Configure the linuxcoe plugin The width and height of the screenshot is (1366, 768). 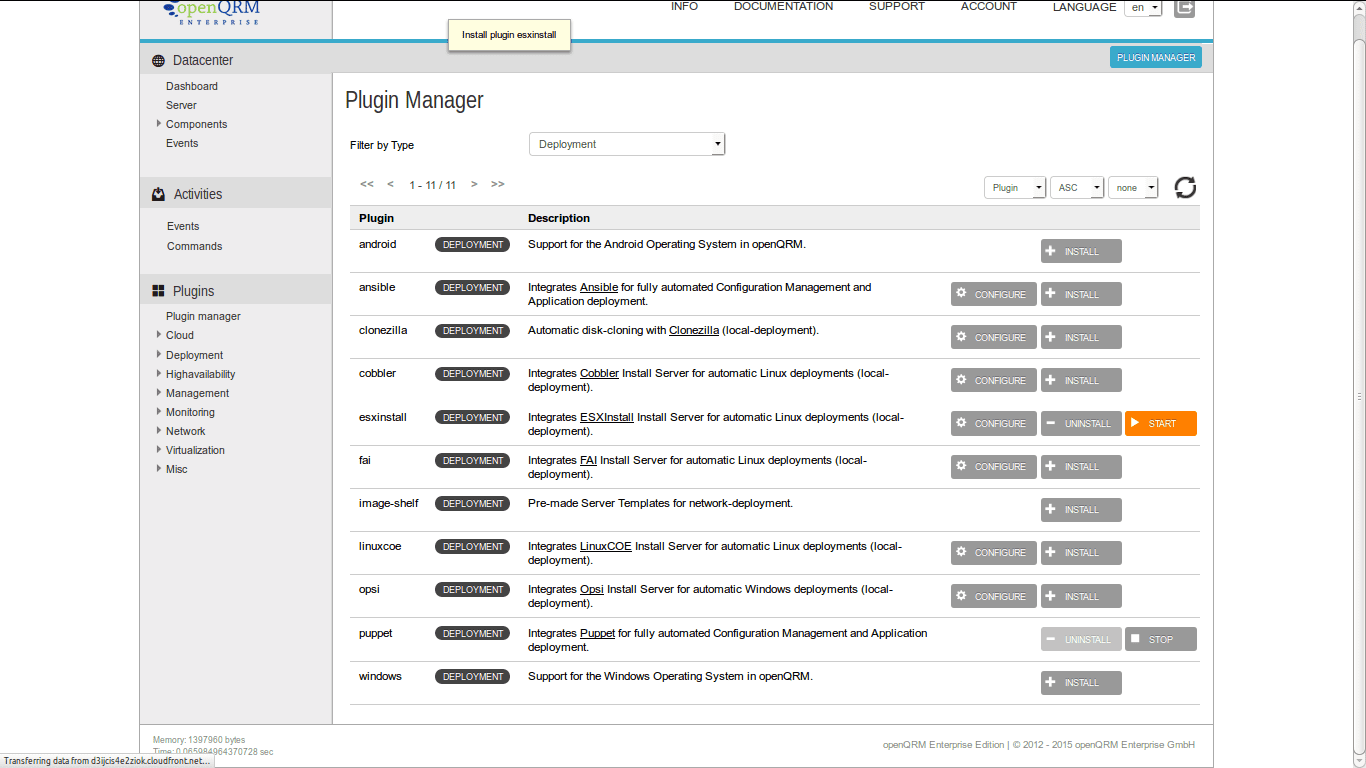tap(993, 552)
